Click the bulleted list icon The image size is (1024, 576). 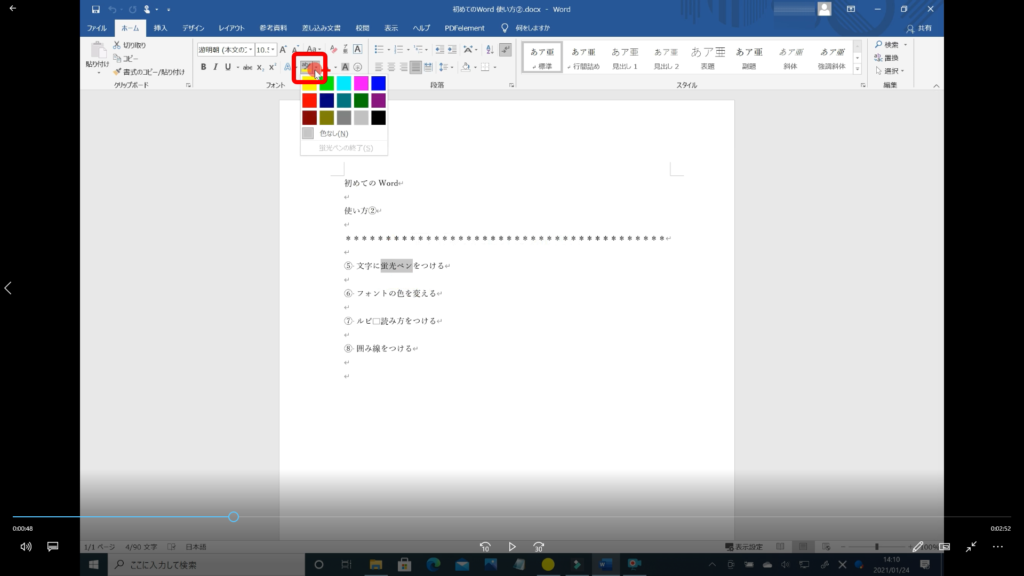[380, 48]
